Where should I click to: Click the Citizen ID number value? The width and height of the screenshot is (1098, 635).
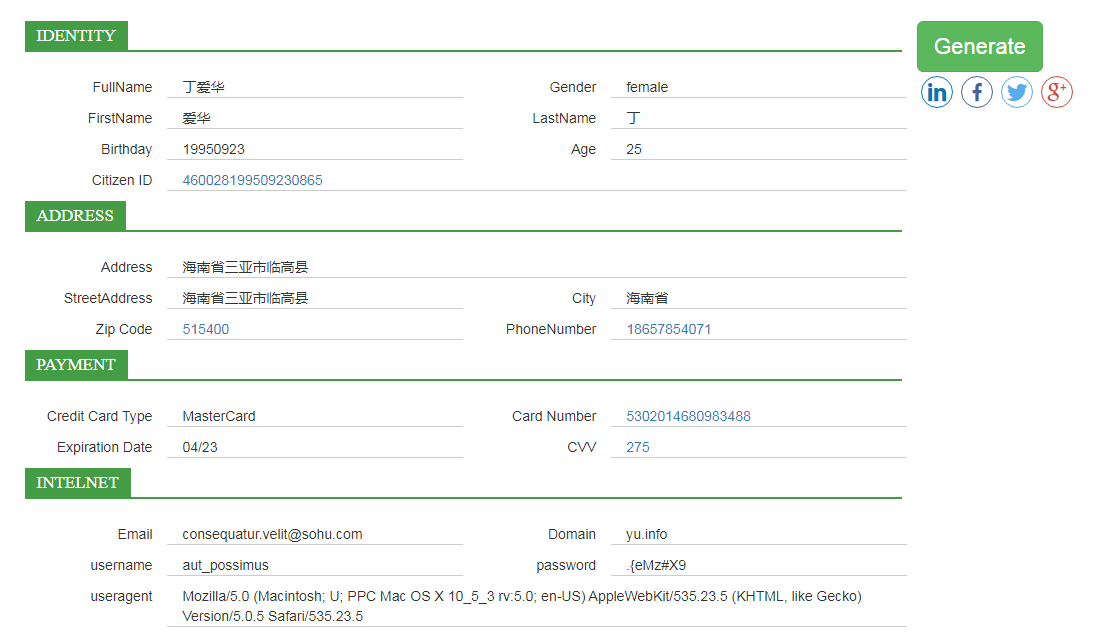(252, 181)
